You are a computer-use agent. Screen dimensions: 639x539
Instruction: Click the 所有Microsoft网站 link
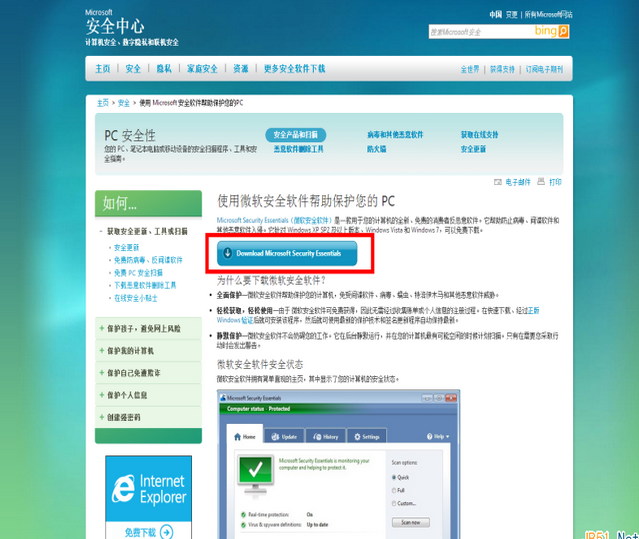point(548,15)
